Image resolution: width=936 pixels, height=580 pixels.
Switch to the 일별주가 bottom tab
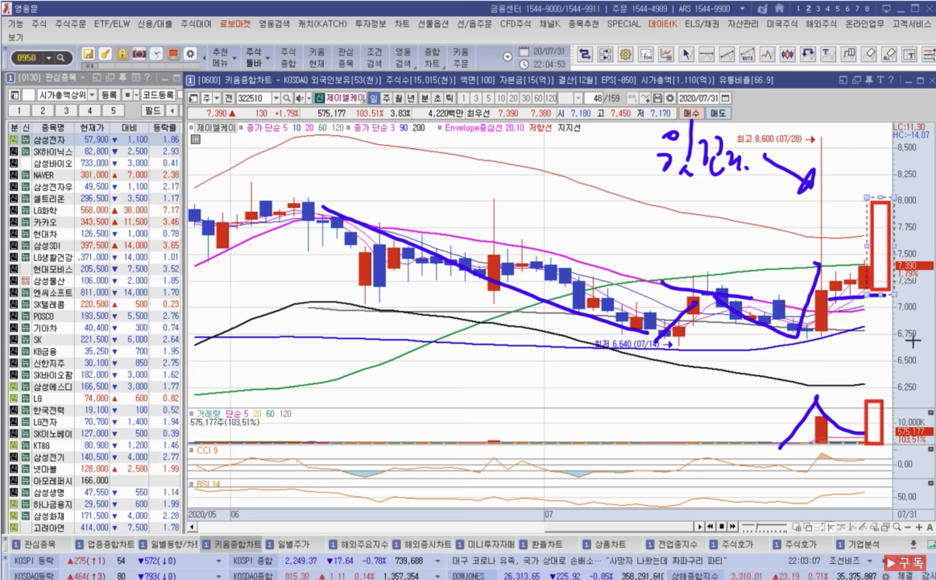(x=293, y=544)
